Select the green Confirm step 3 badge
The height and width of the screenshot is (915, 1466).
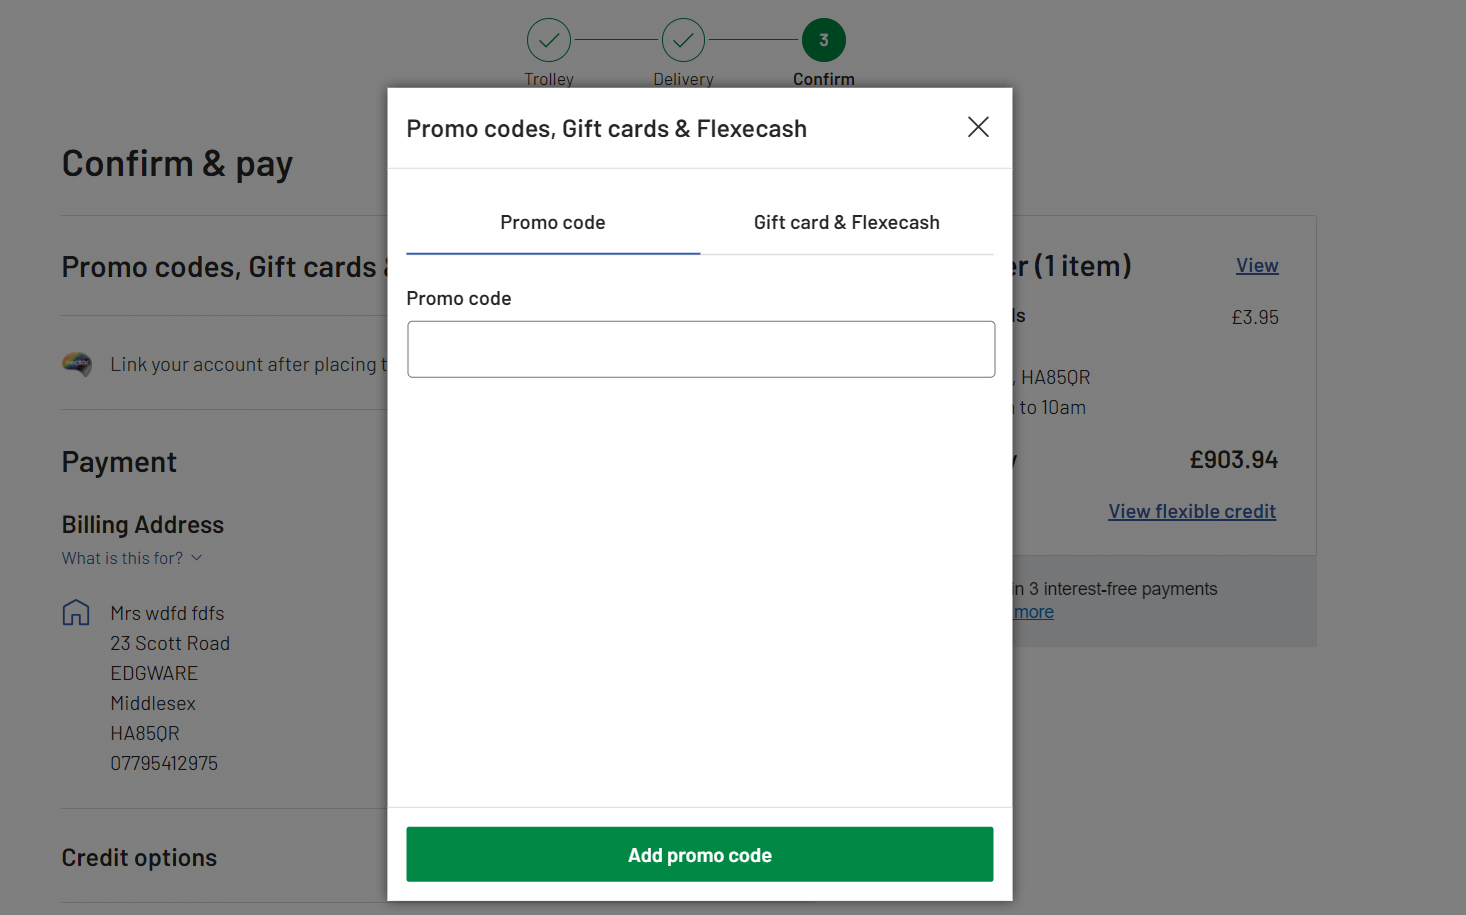[823, 39]
